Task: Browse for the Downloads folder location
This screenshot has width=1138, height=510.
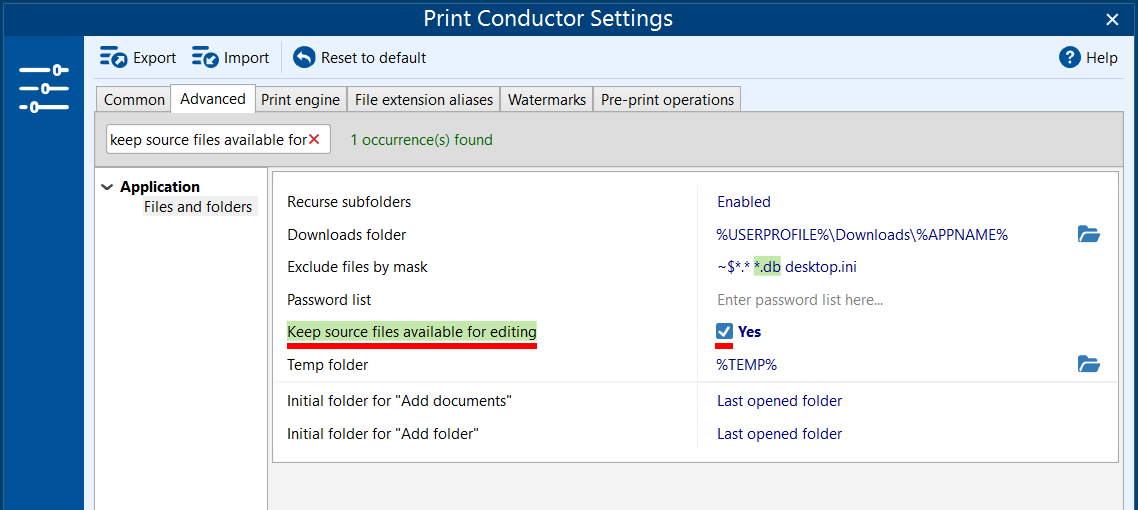Action: pyautogui.click(x=1089, y=234)
